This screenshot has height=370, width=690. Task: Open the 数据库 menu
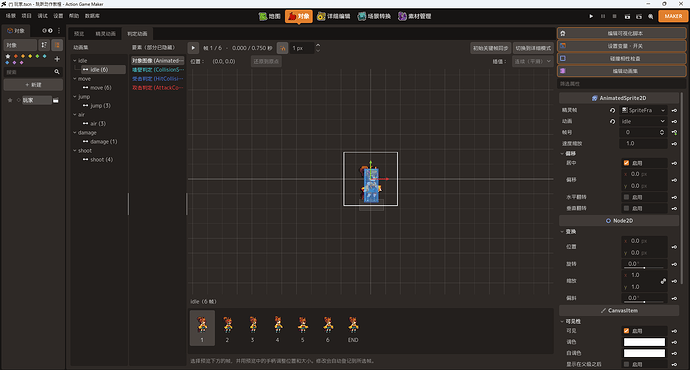pyautogui.click(x=92, y=16)
